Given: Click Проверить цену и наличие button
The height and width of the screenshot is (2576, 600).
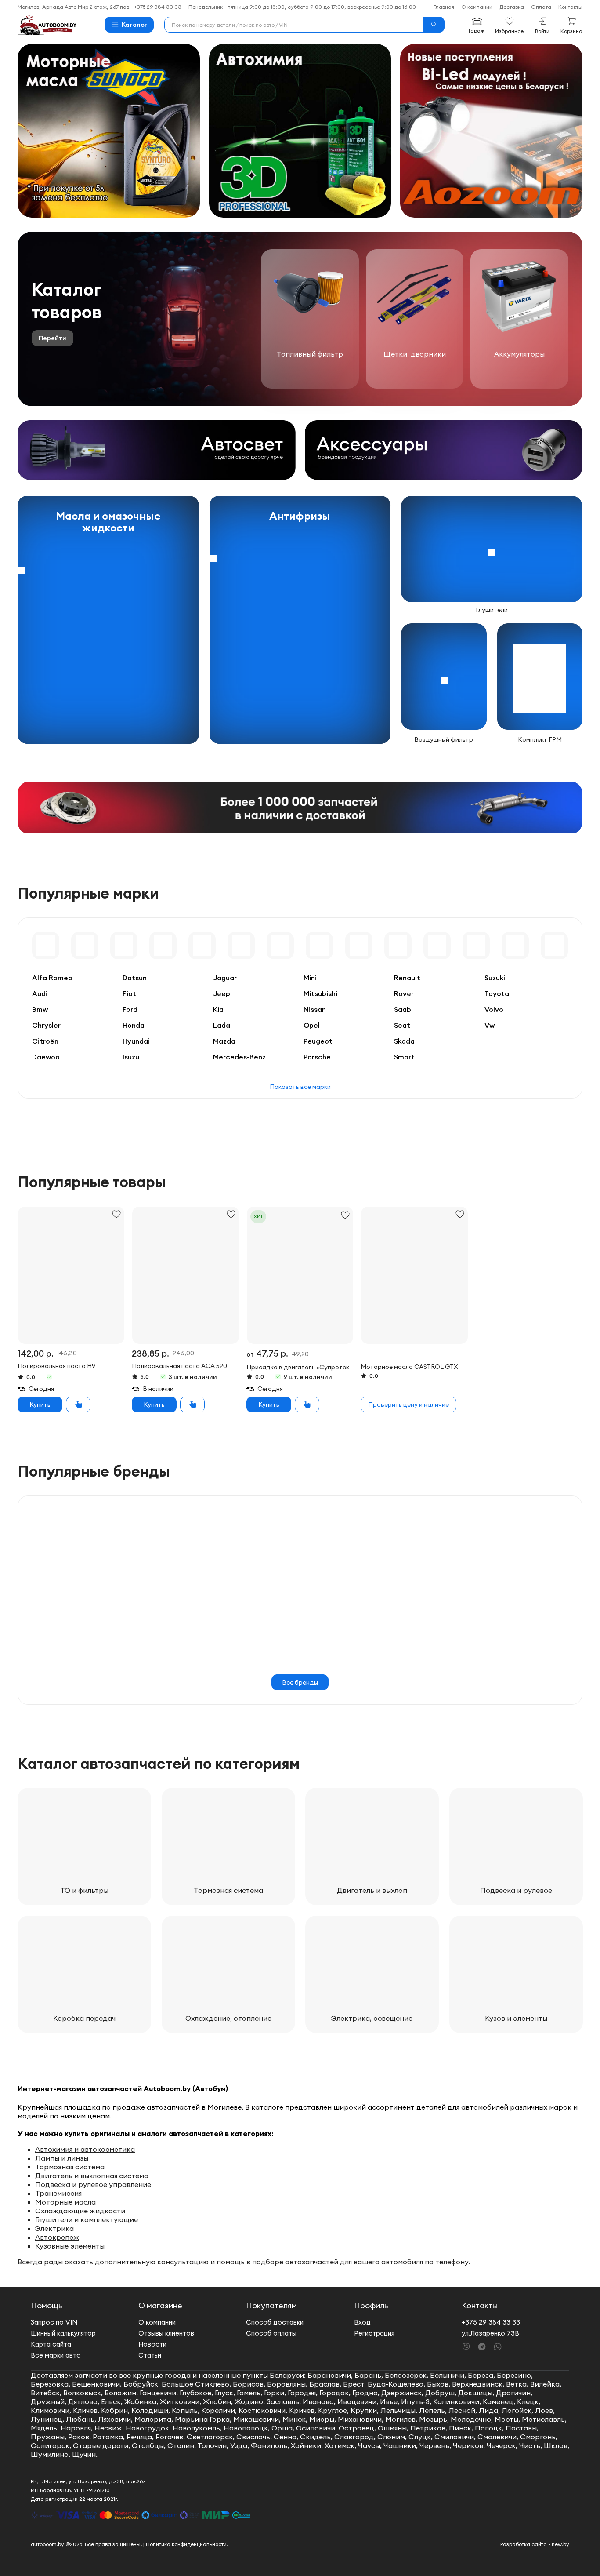Looking at the screenshot, I should point(408,1404).
